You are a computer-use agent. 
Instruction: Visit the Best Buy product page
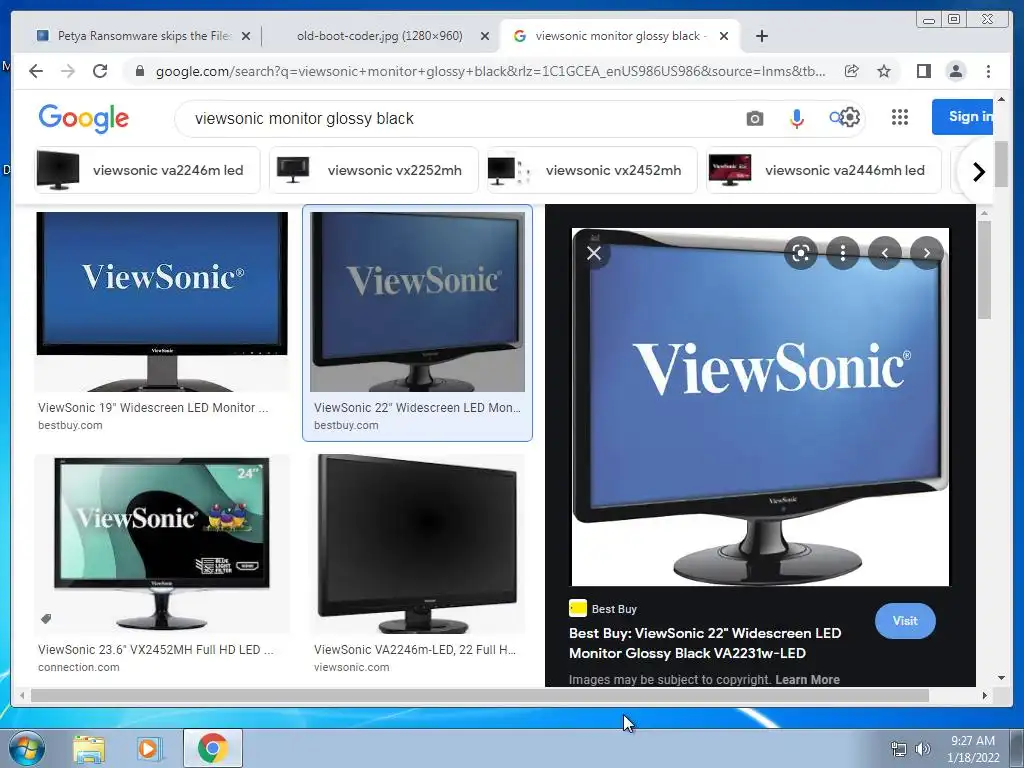tap(905, 621)
